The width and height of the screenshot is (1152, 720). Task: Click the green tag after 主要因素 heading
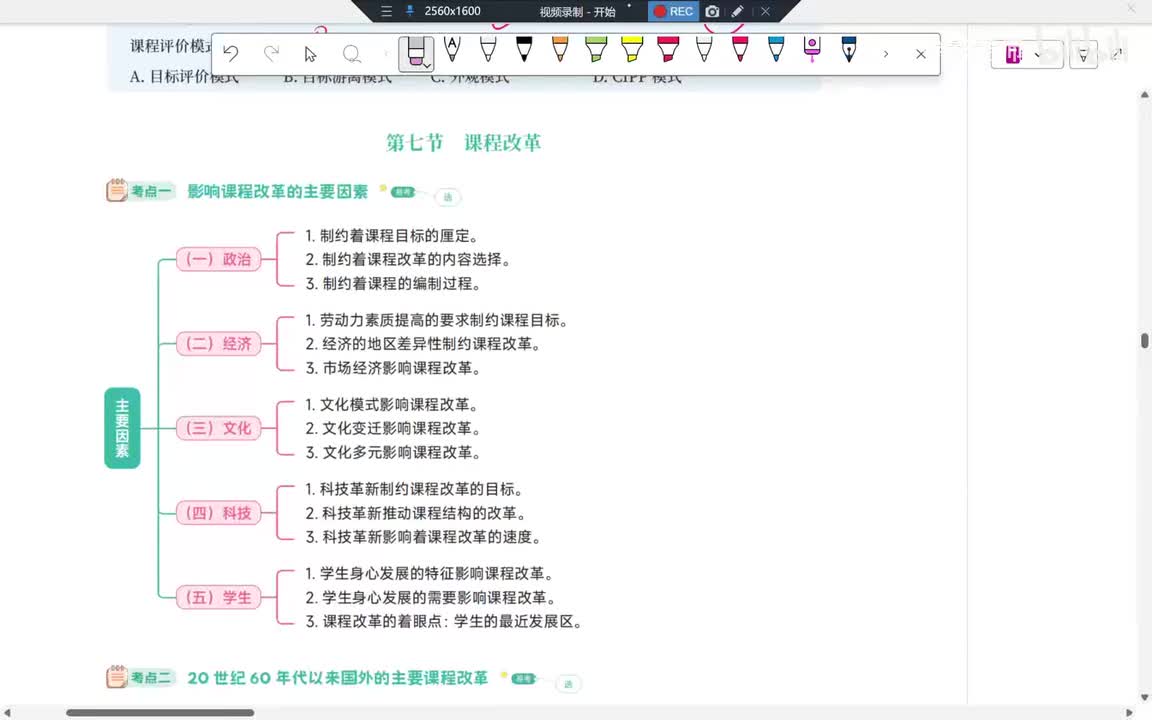(x=403, y=192)
